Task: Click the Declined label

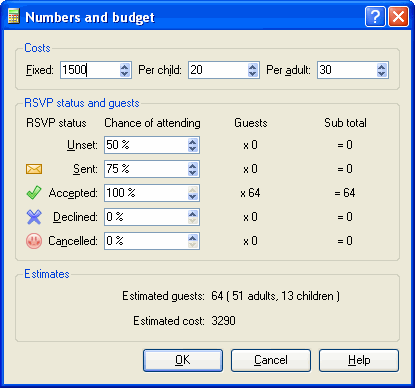Action: 75,217
